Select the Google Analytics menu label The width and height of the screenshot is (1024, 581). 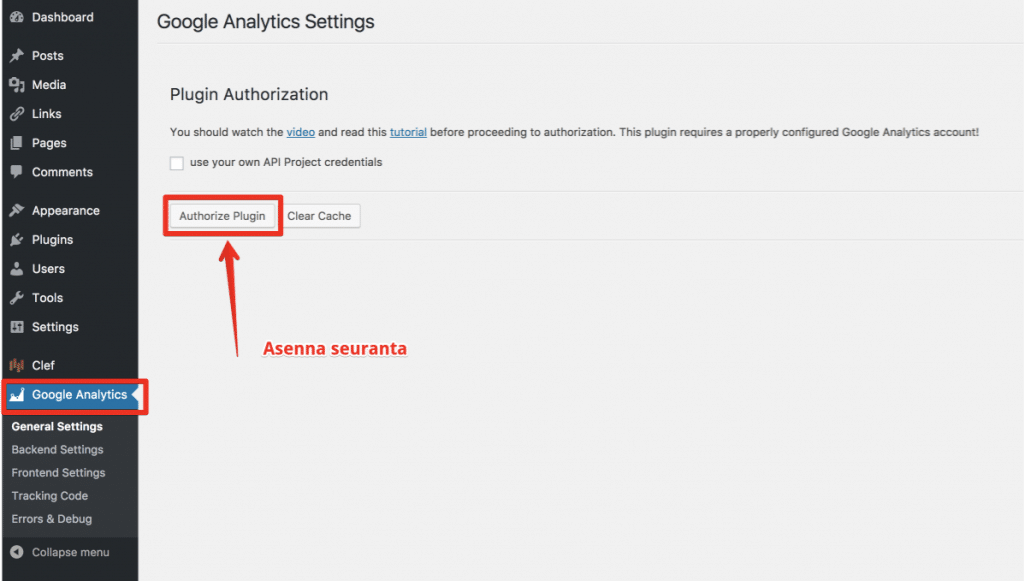pyautogui.click(x=79, y=394)
